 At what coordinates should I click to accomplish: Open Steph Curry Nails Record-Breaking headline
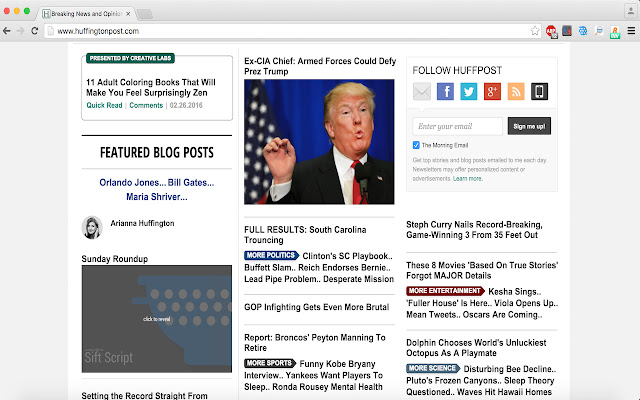click(x=474, y=229)
